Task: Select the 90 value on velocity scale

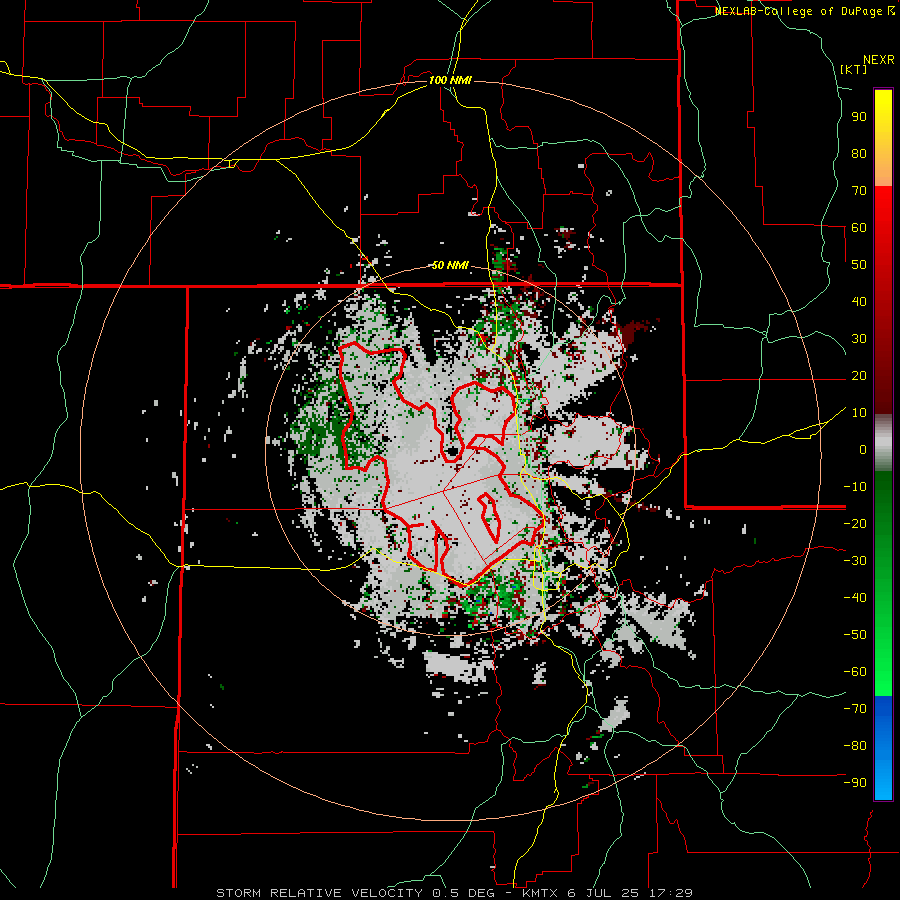Action: (x=859, y=117)
